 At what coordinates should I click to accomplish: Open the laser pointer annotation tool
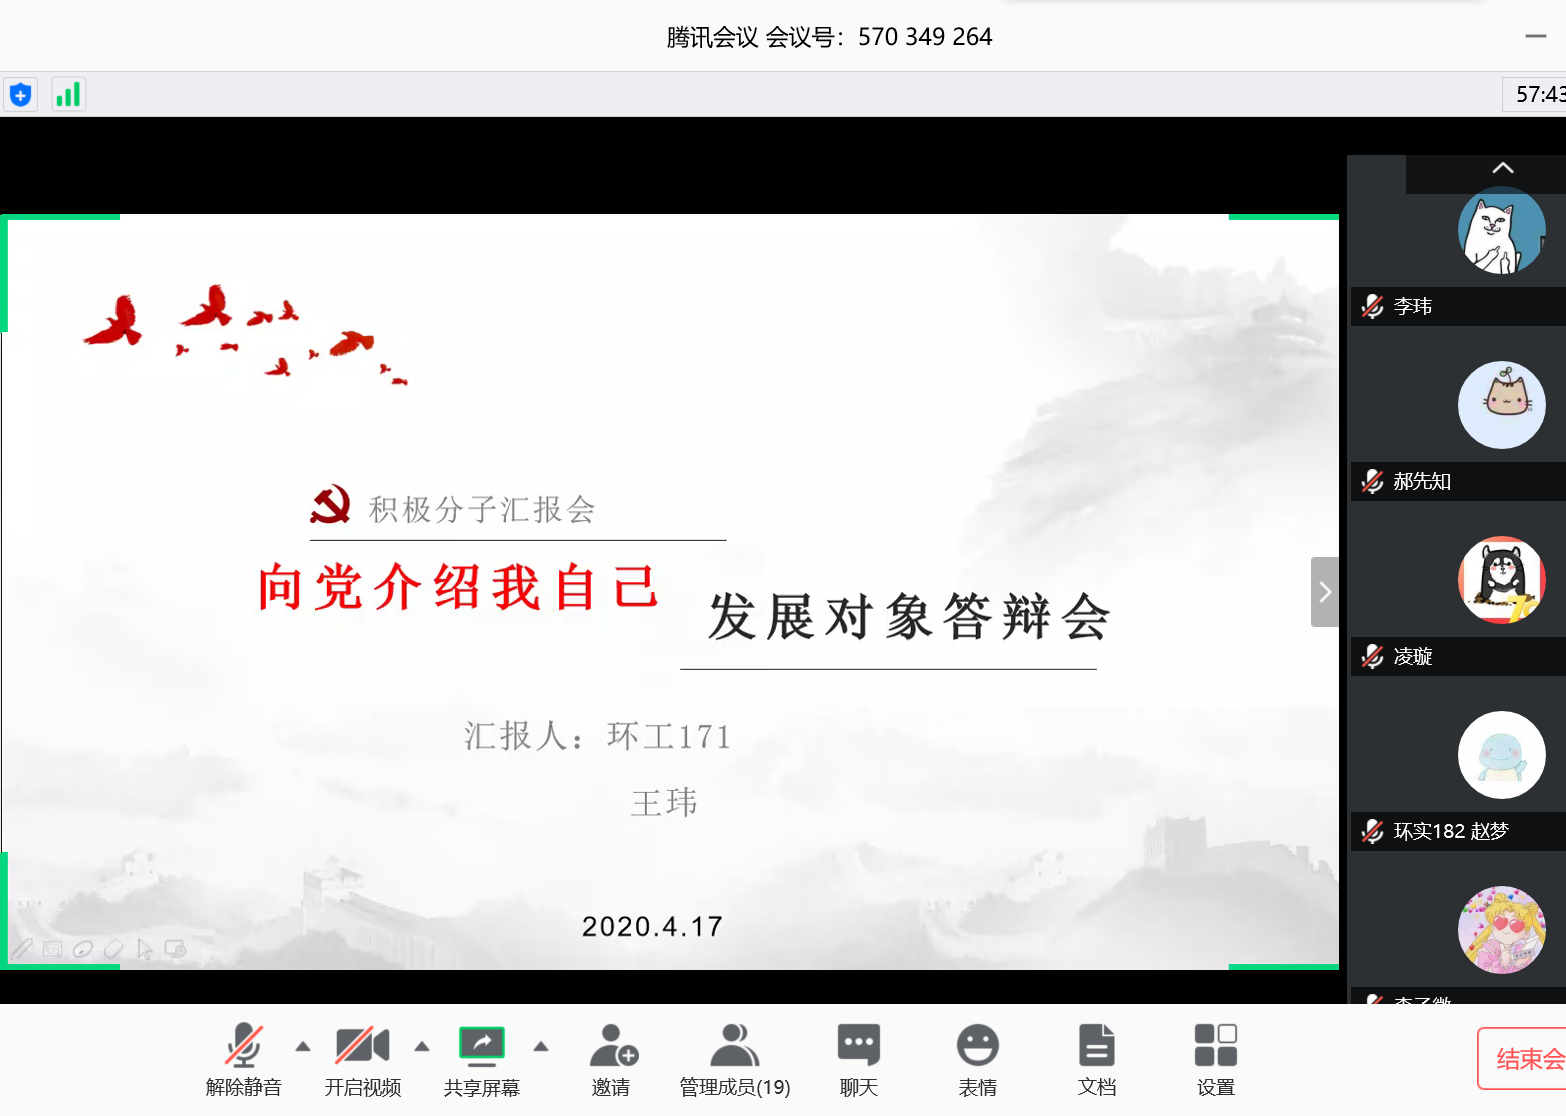point(83,948)
